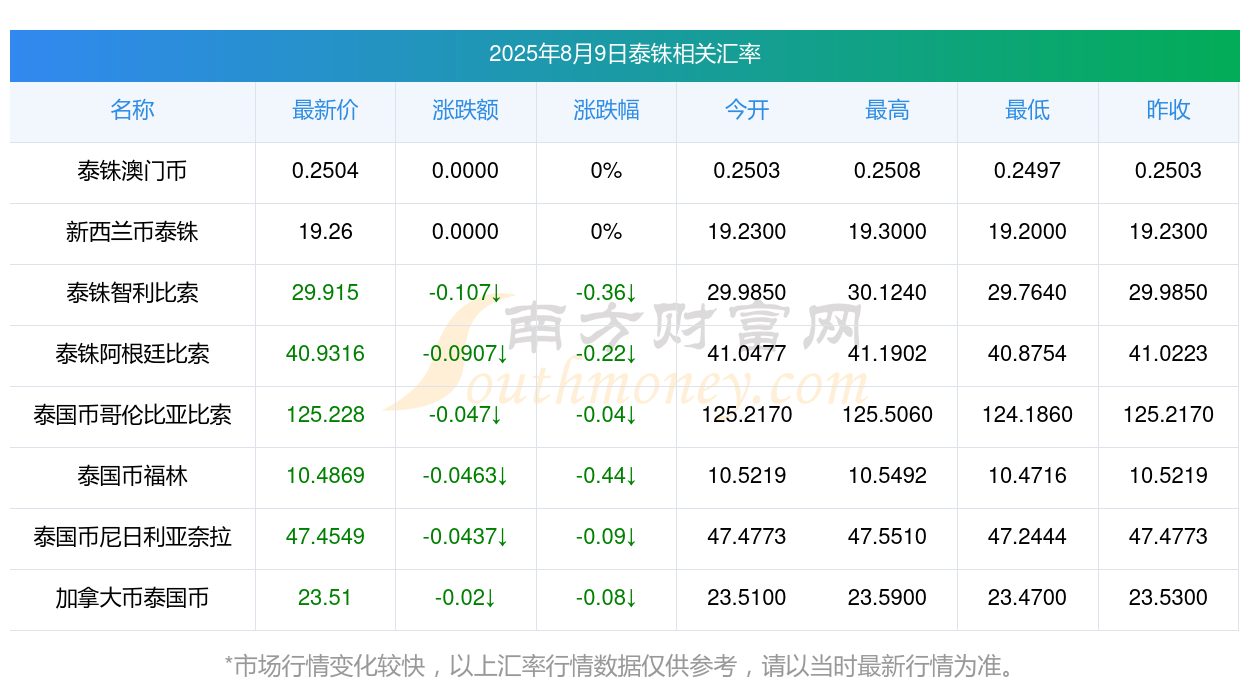Click previous close 23.5300
This screenshot has width=1250, height=698.
[1168, 598]
